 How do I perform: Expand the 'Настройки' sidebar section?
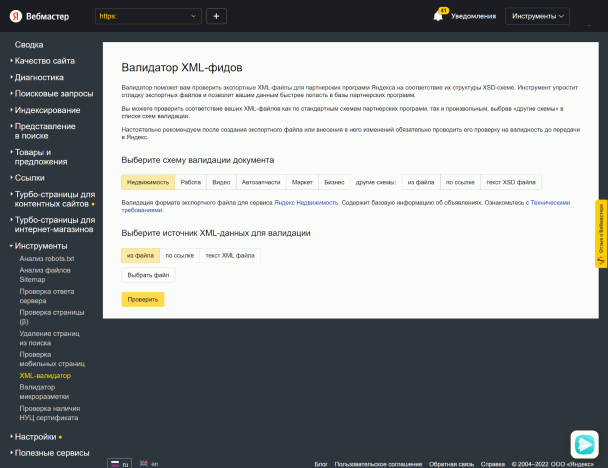[x=35, y=437]
